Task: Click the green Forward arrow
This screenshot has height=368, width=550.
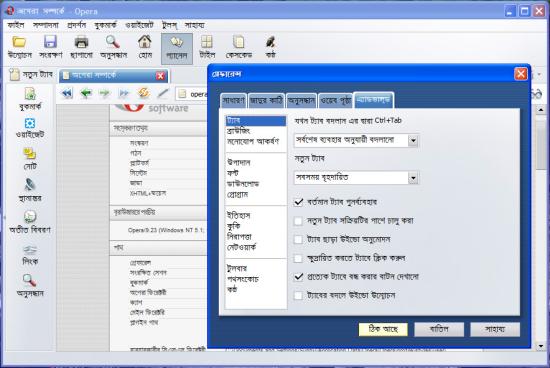Action: 105,93
